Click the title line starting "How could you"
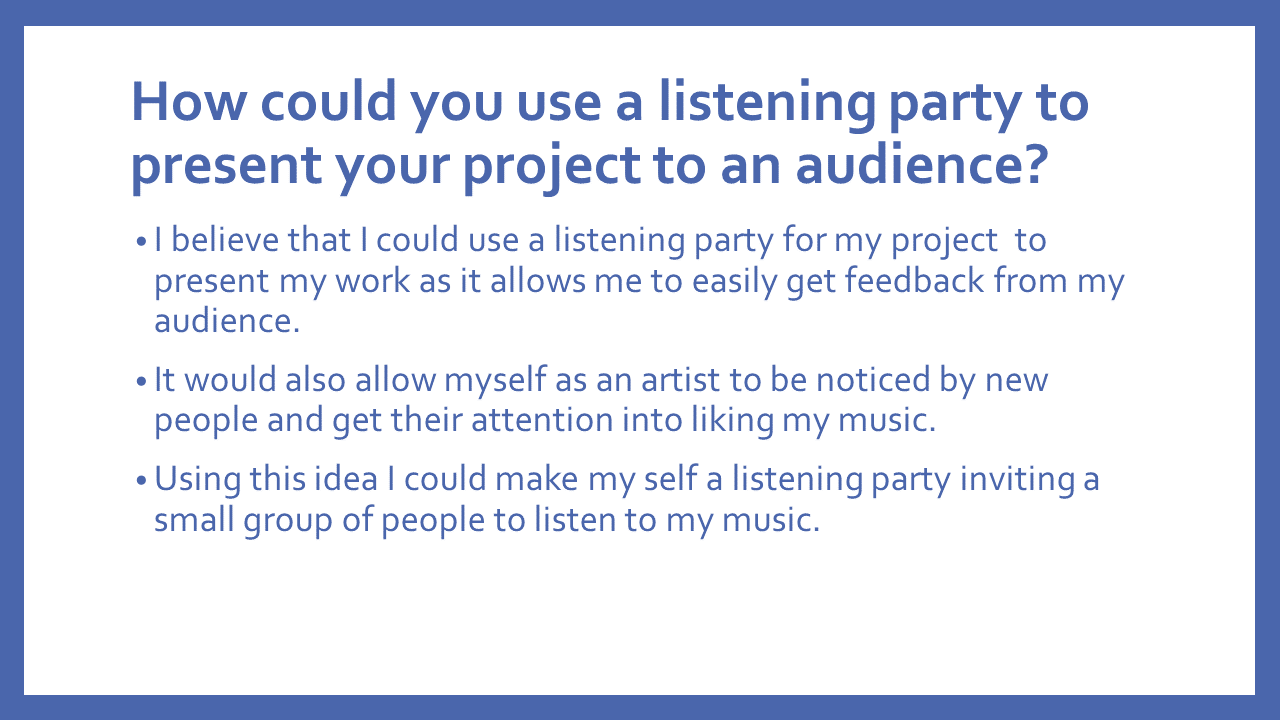This screenshot has width=1280, height=720. [x=608, y=102]
